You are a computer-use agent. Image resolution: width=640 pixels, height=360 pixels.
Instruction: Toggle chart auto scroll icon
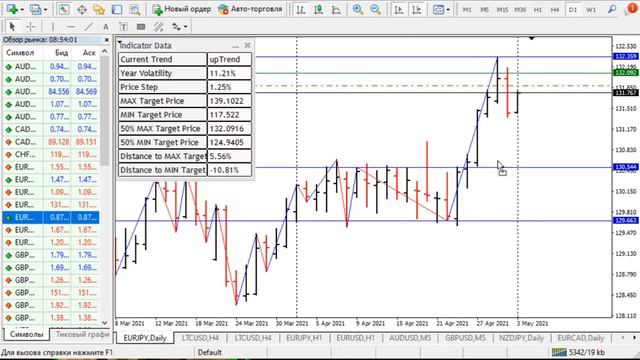coord(399,9)
